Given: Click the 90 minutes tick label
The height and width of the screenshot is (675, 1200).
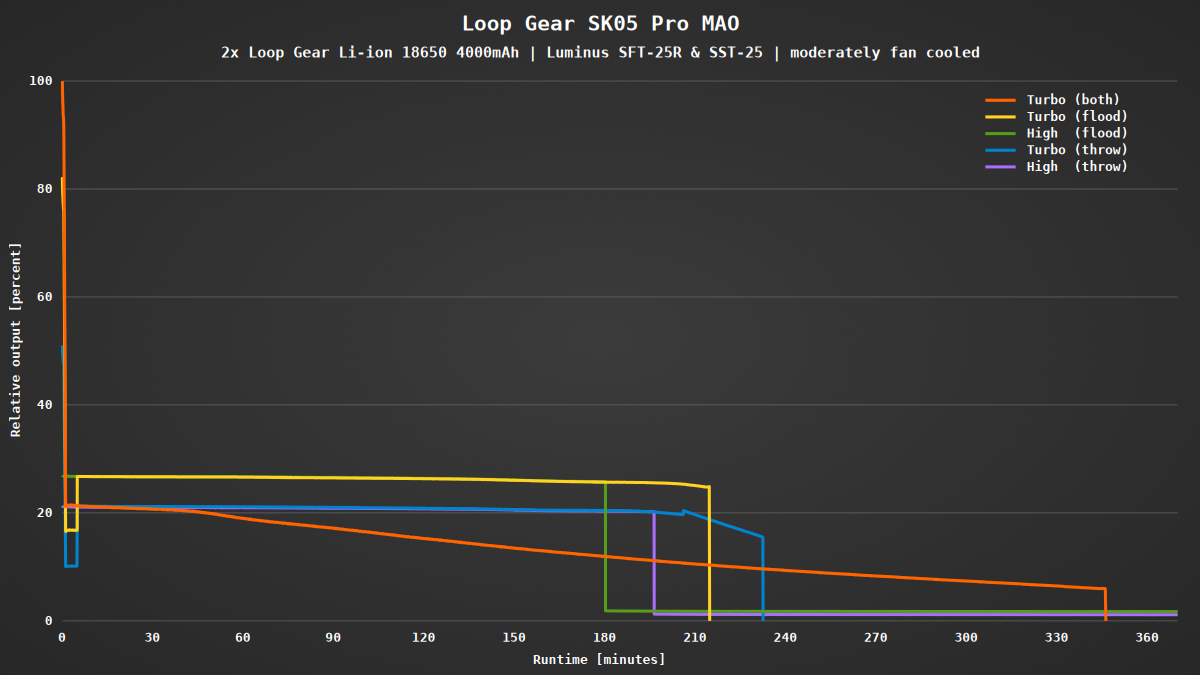Looking at the screenshot, I should point(333,637).
